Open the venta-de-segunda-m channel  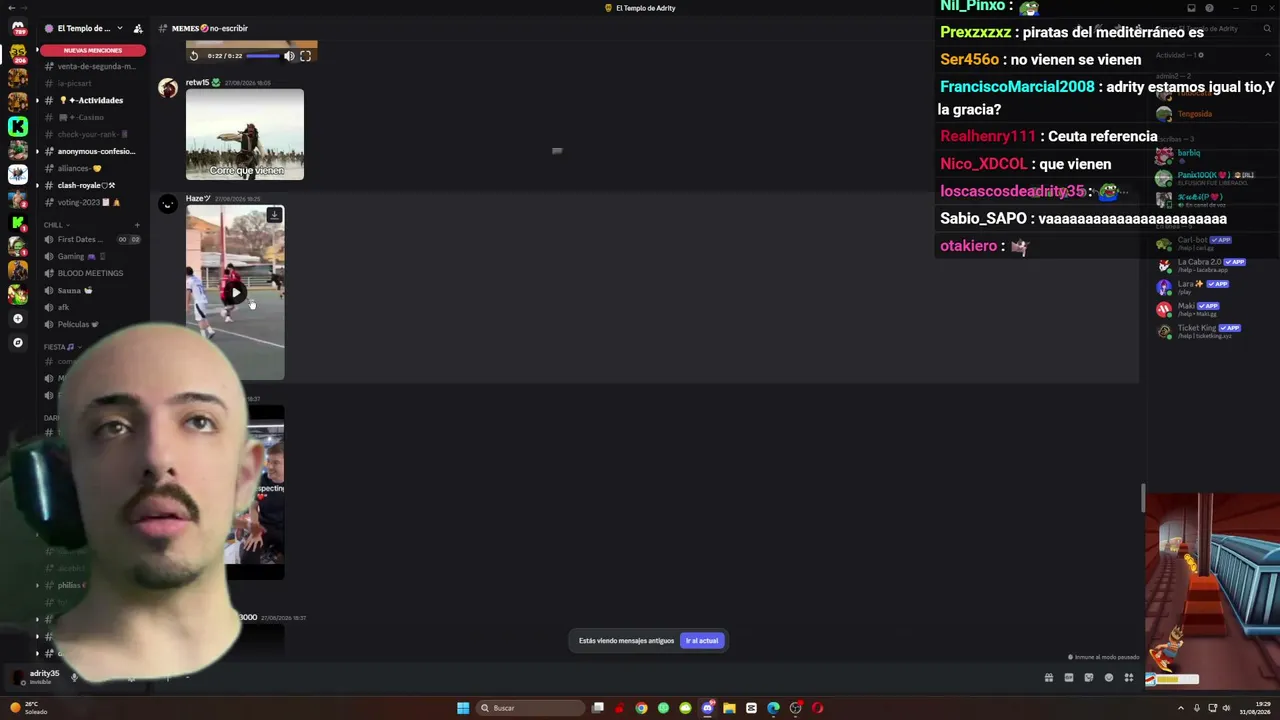click(96, 66)
